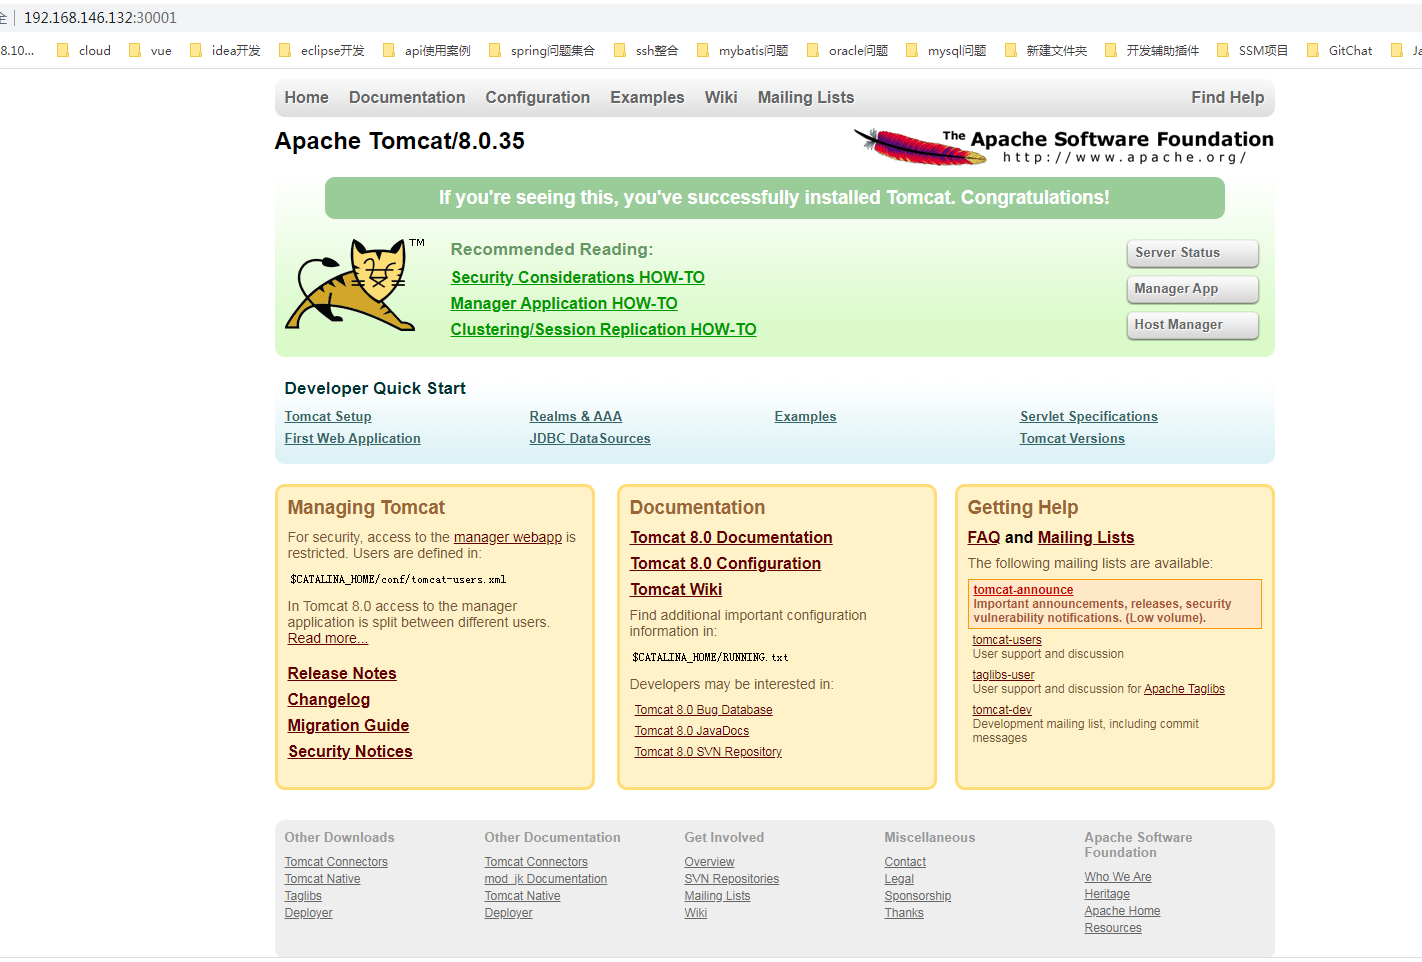Open Mailing Lists link in Getting Help
Screen dimensions: 1422x962
click(1086, 537)
